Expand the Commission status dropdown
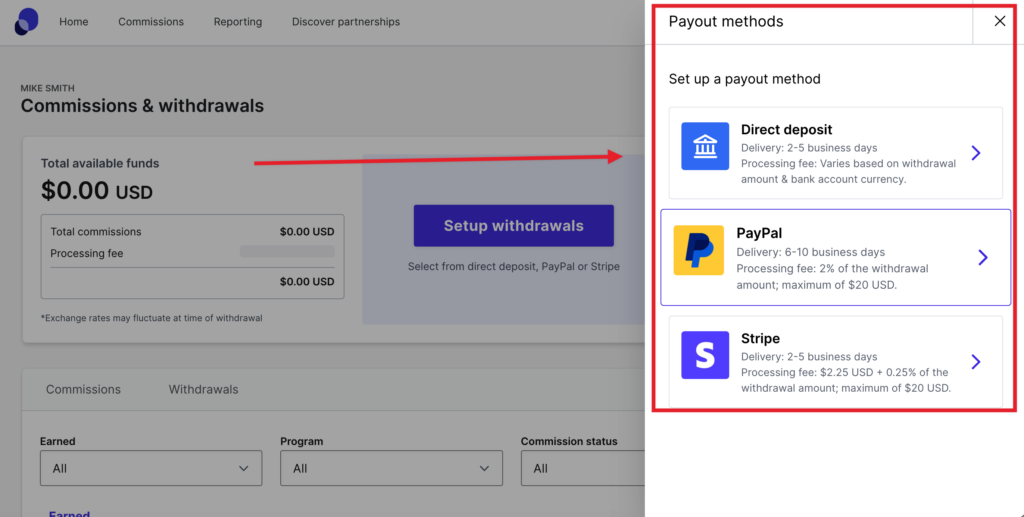 tap(582, 468)
